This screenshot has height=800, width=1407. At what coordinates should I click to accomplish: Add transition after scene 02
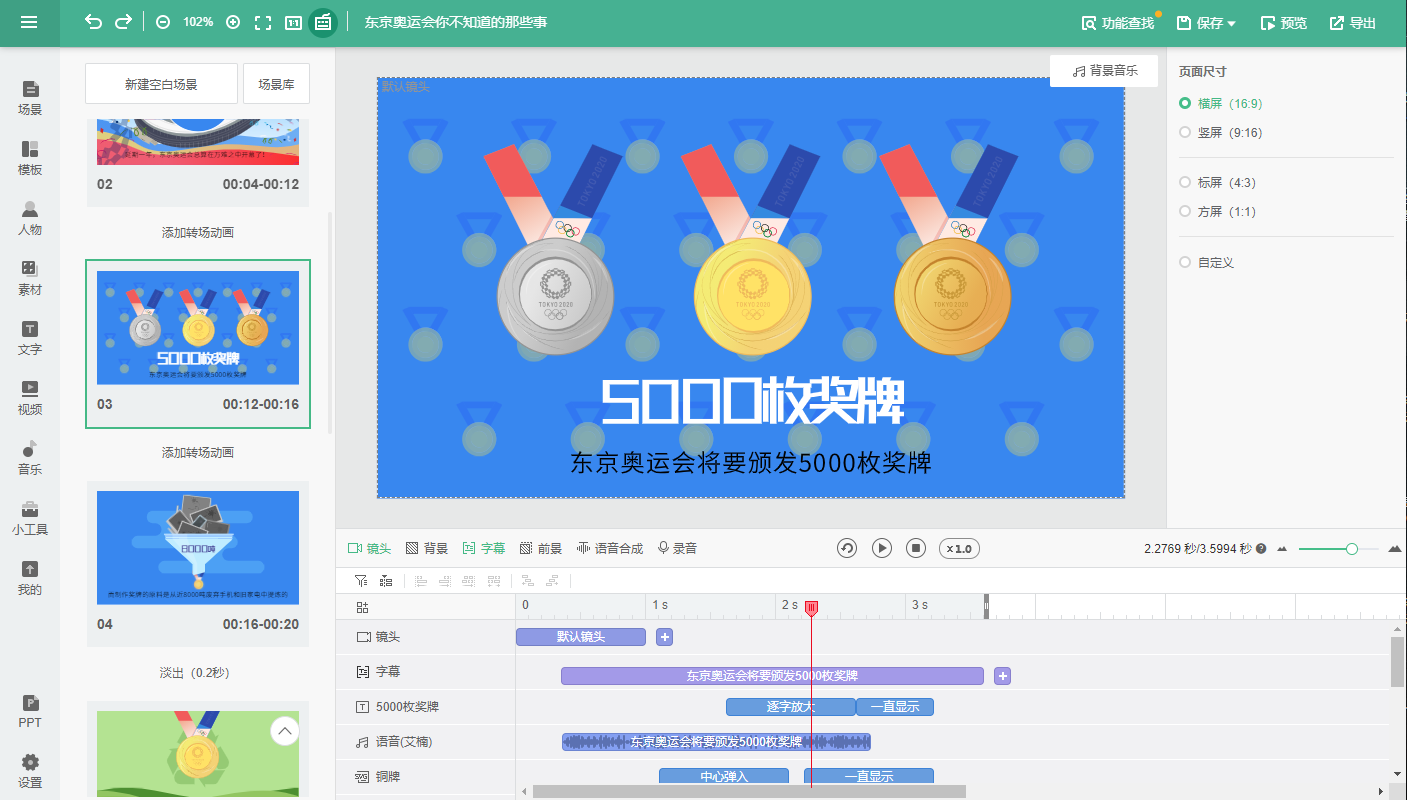tap(198, 232)
